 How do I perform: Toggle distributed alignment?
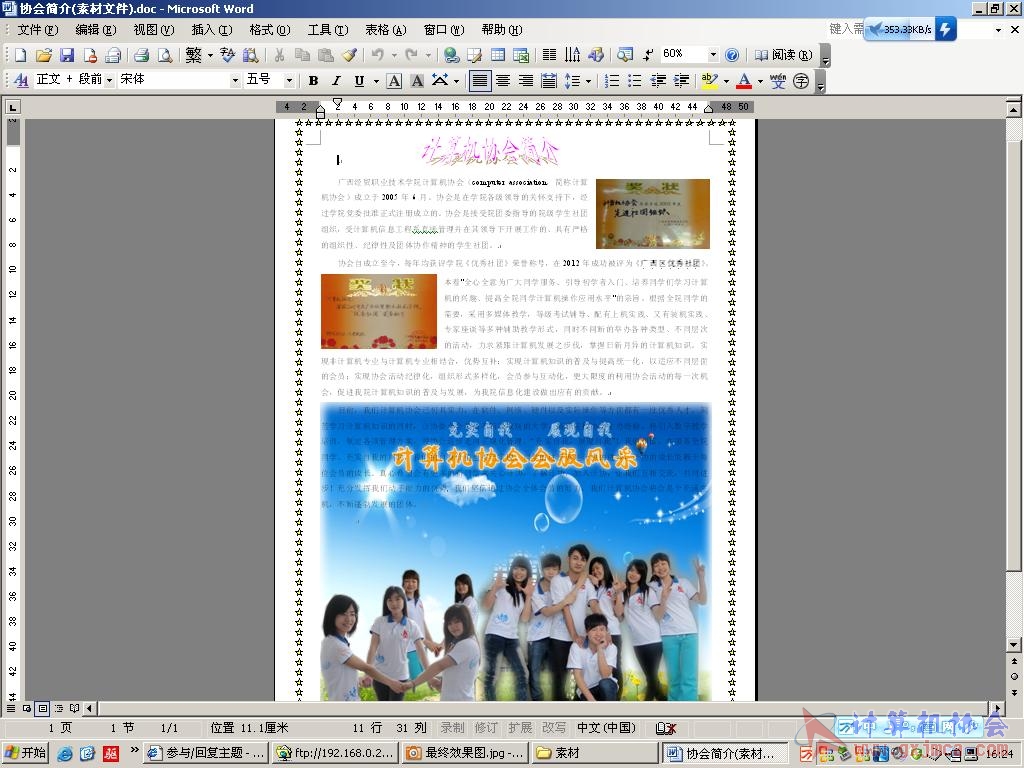tap(549, 80)
